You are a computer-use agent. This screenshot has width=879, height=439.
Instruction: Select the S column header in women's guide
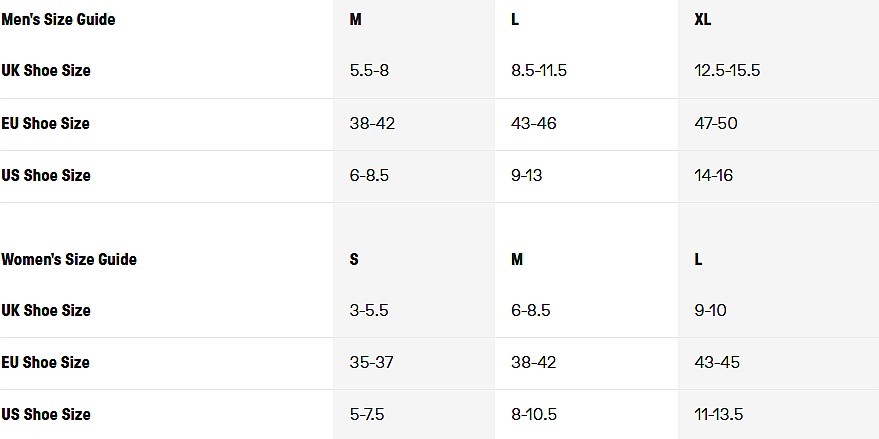[354, 259]
